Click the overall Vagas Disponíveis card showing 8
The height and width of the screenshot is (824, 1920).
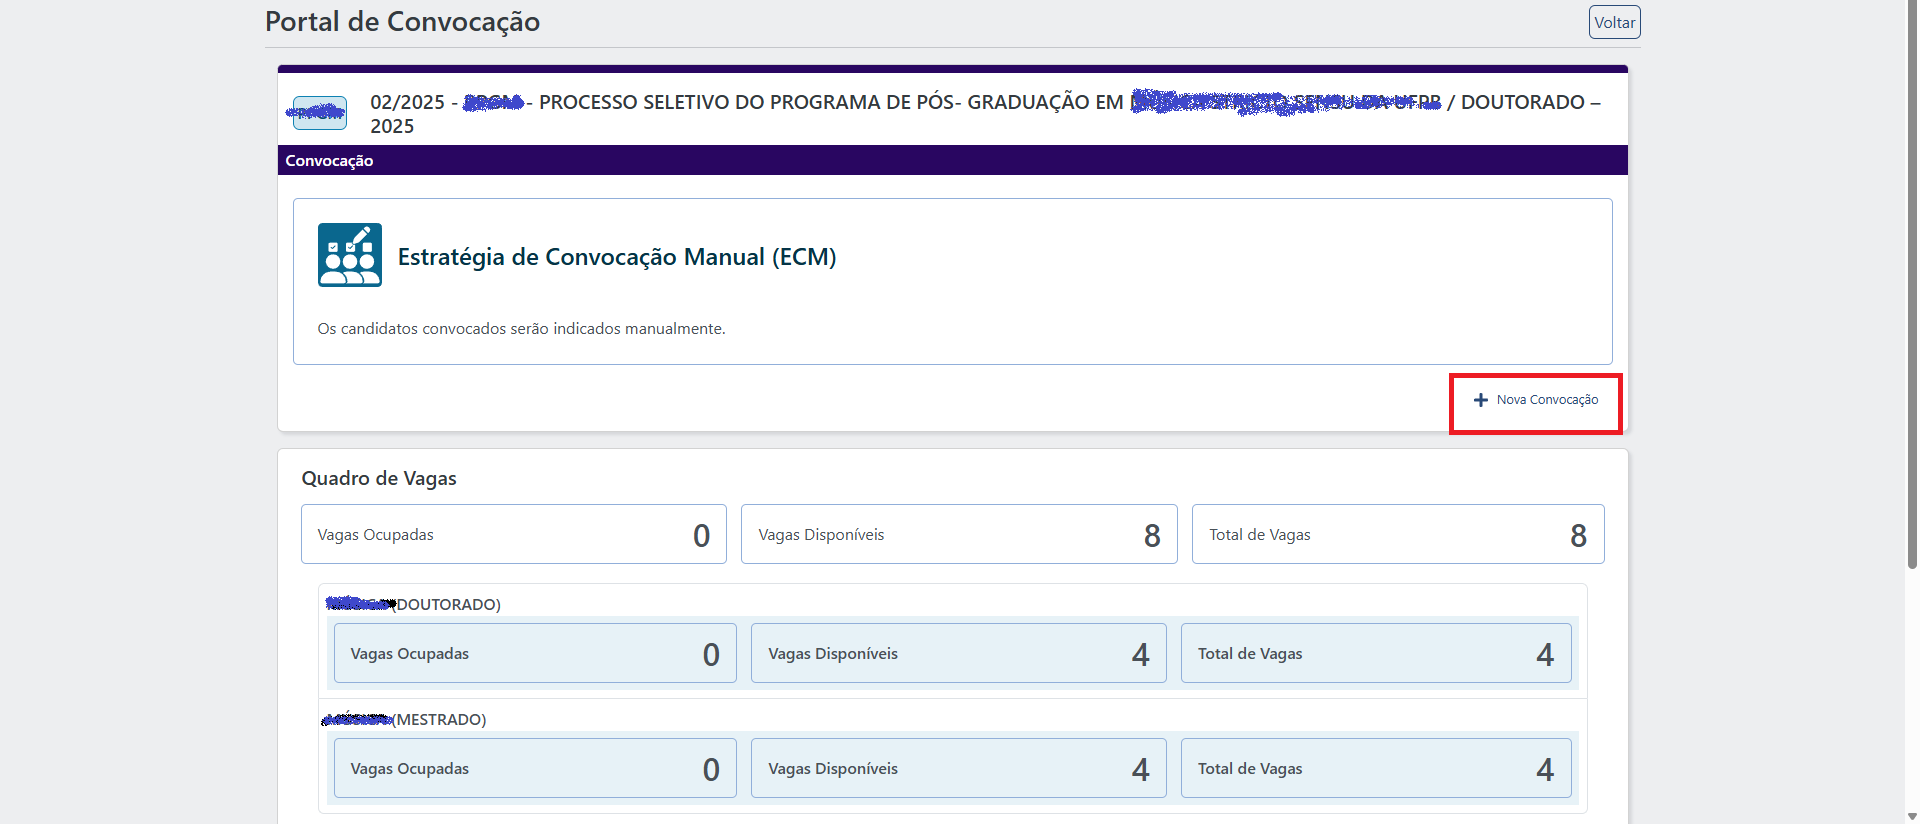point(959,534)
